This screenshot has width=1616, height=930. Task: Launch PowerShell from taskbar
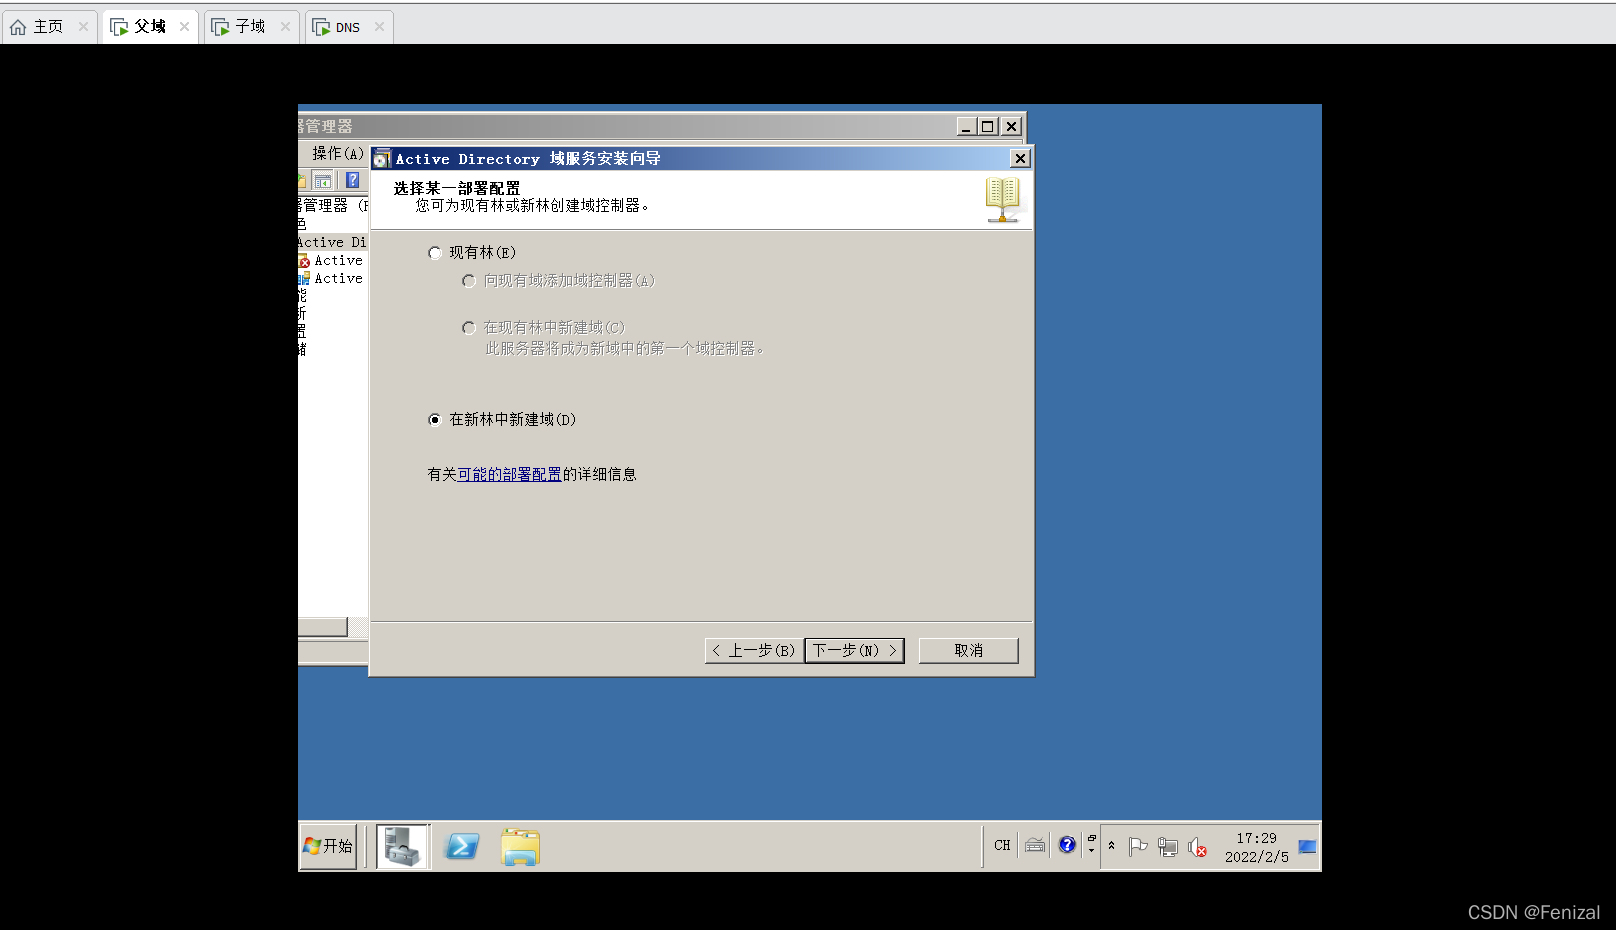click(462, 846)
